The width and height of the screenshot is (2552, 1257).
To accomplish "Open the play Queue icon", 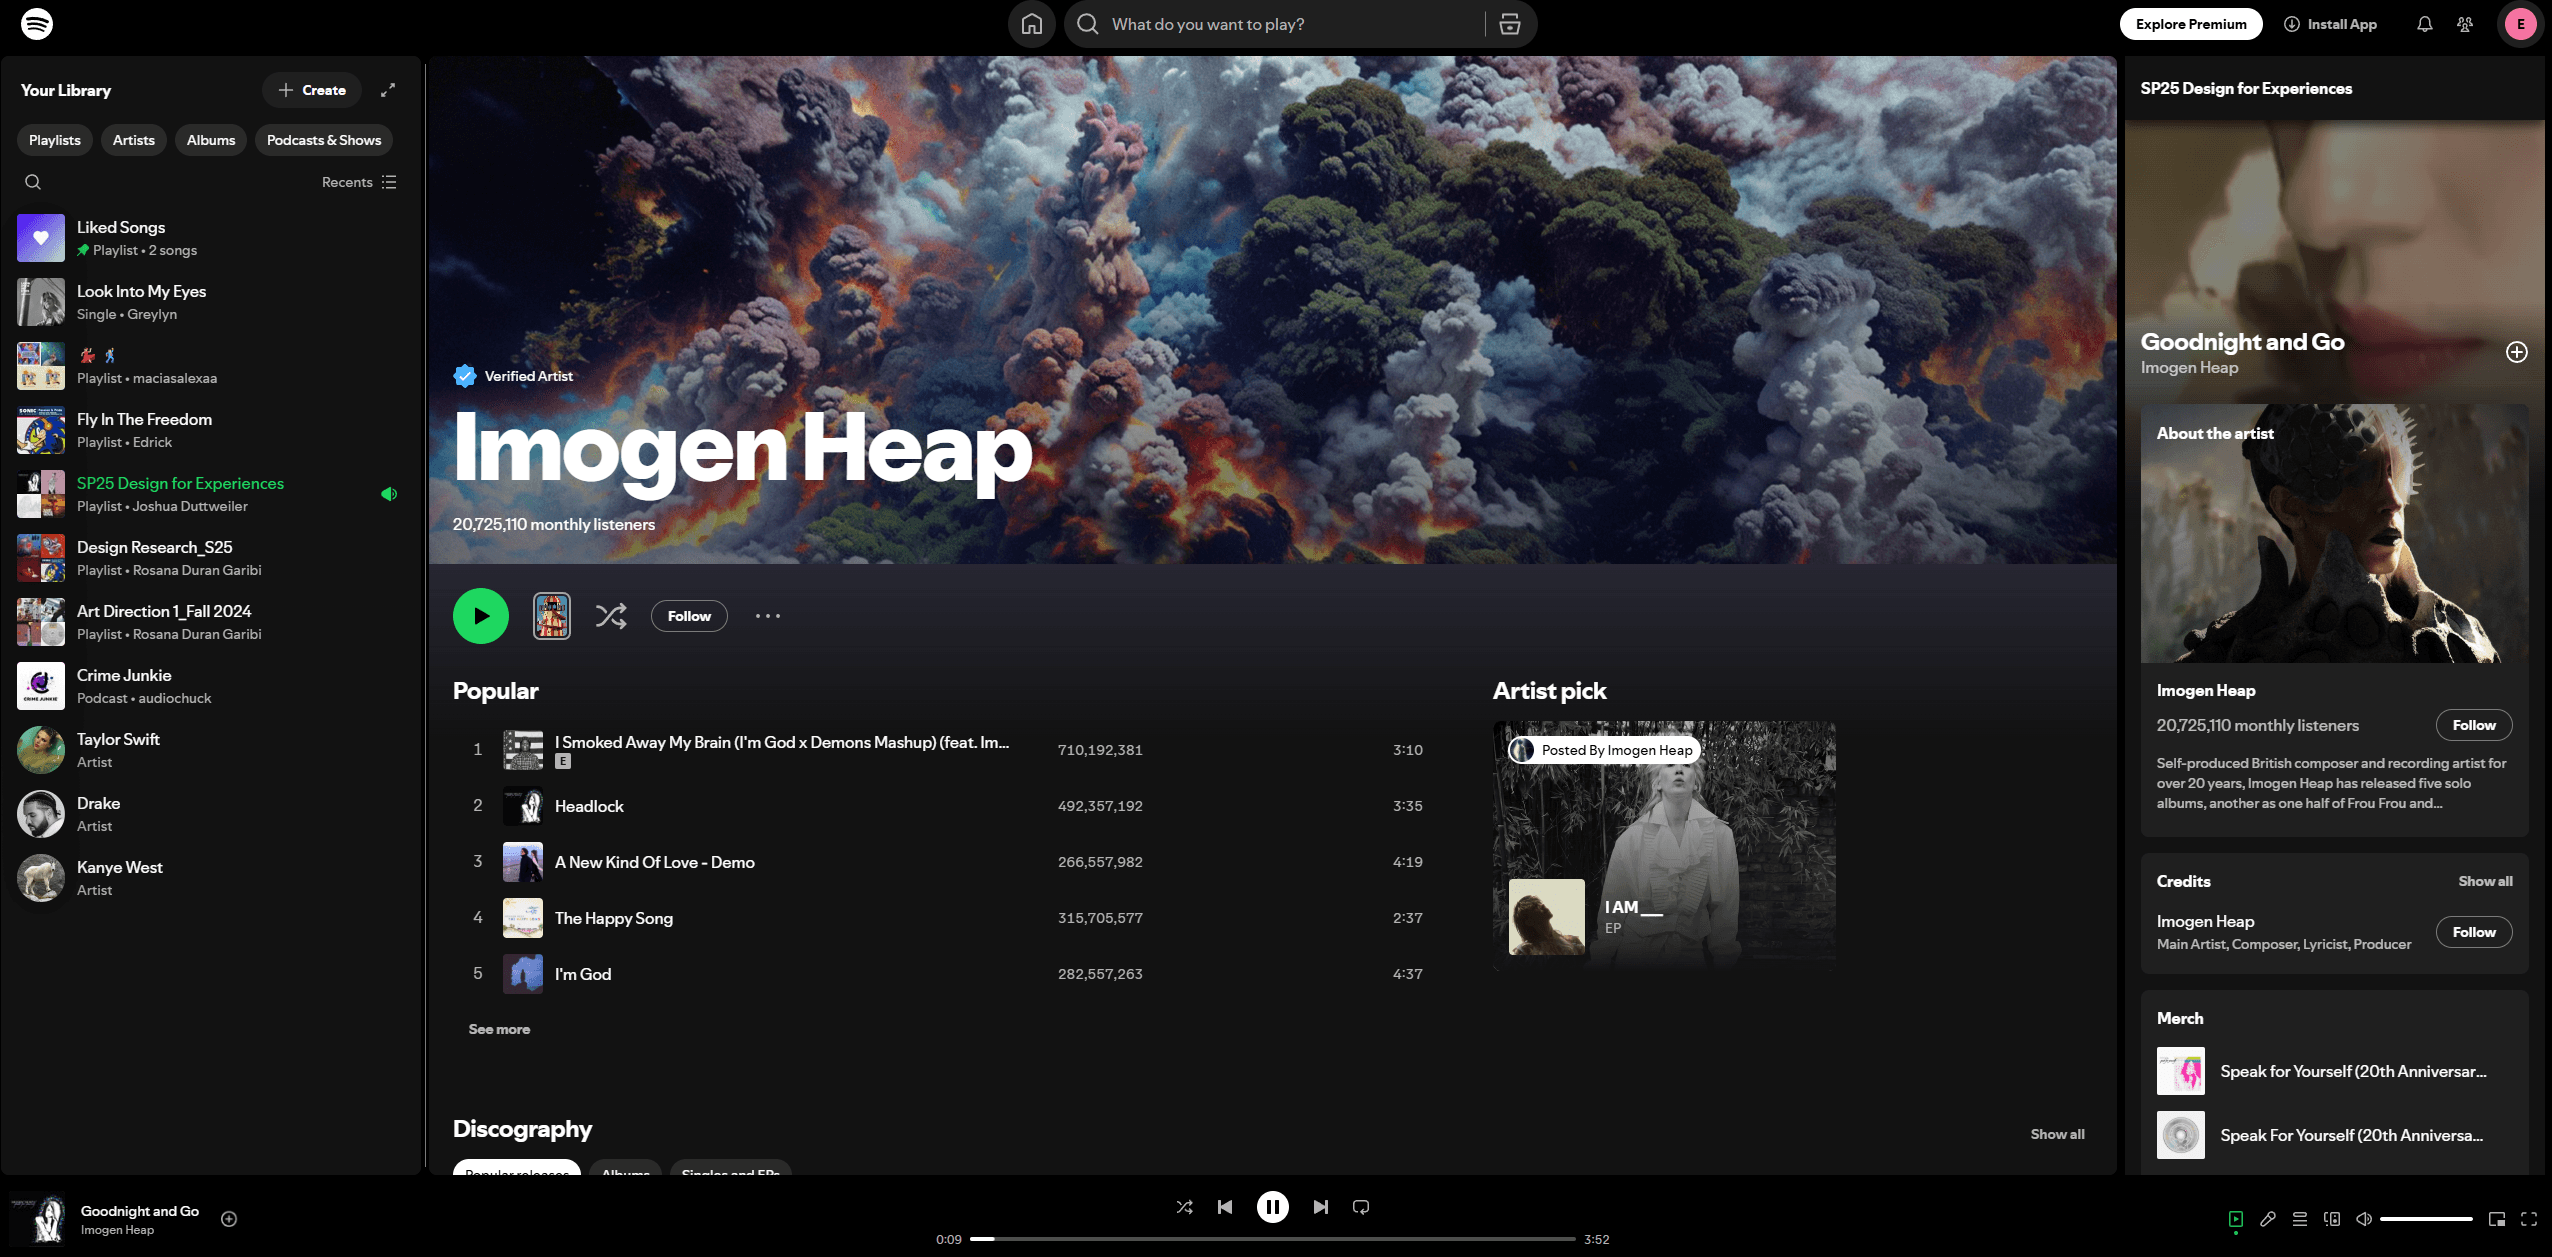I will 2300,1219.
